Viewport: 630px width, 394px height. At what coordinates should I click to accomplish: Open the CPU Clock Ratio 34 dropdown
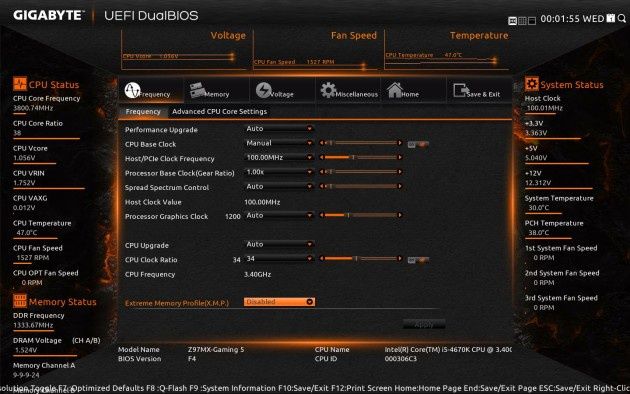tap(279, 259)
